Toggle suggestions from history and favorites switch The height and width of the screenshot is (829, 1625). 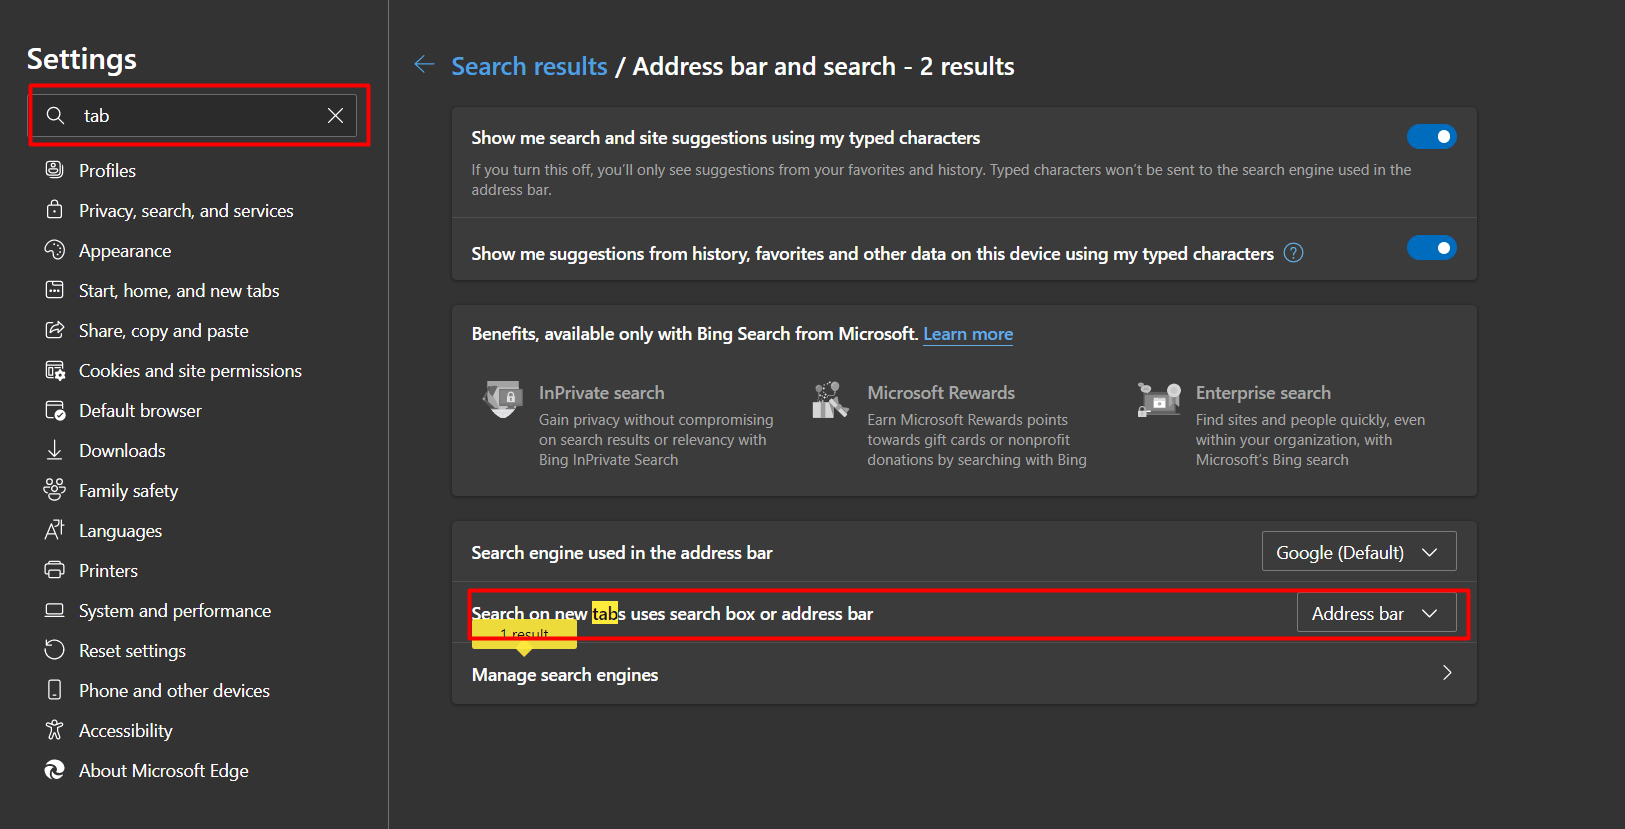[1431, 247]
